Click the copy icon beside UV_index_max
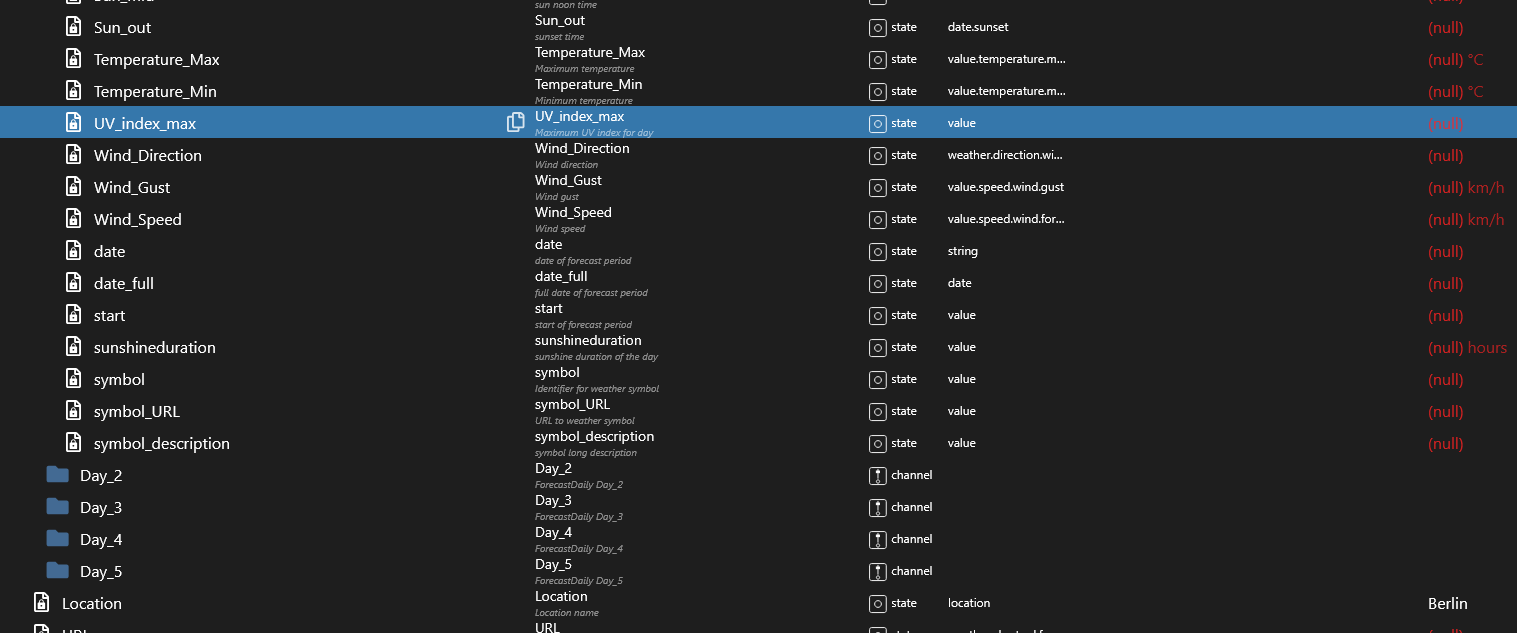1517x633 pixels. click(516, 123)
